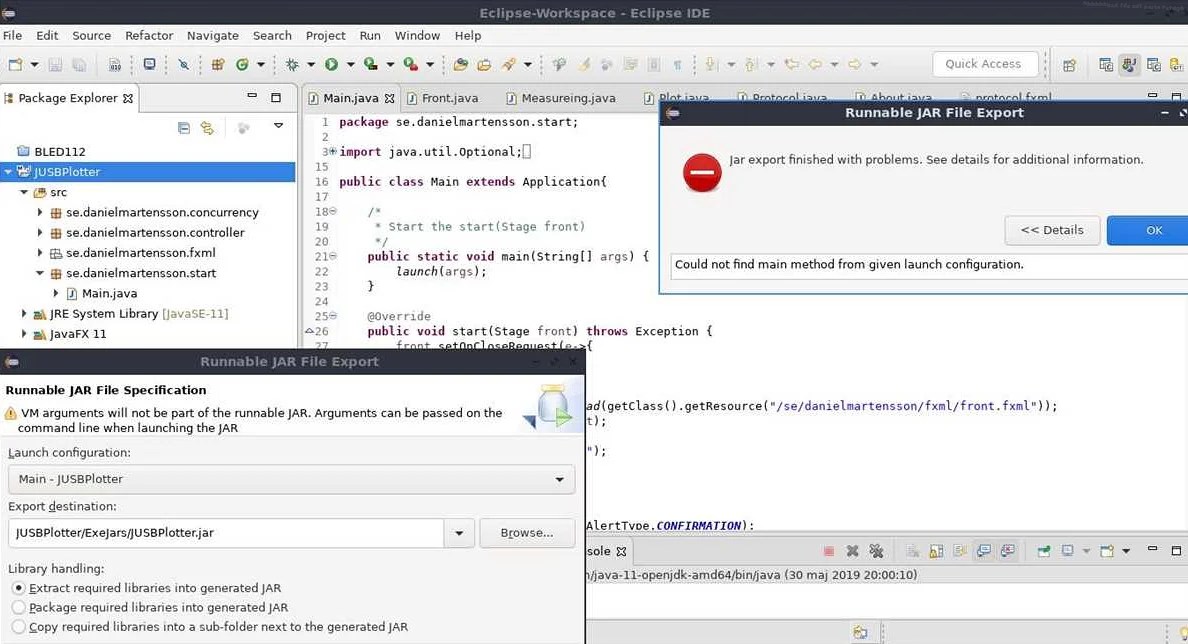Open the Refactor menu
The width and height of the screenshot is (1188, 644).
point(148,35)
